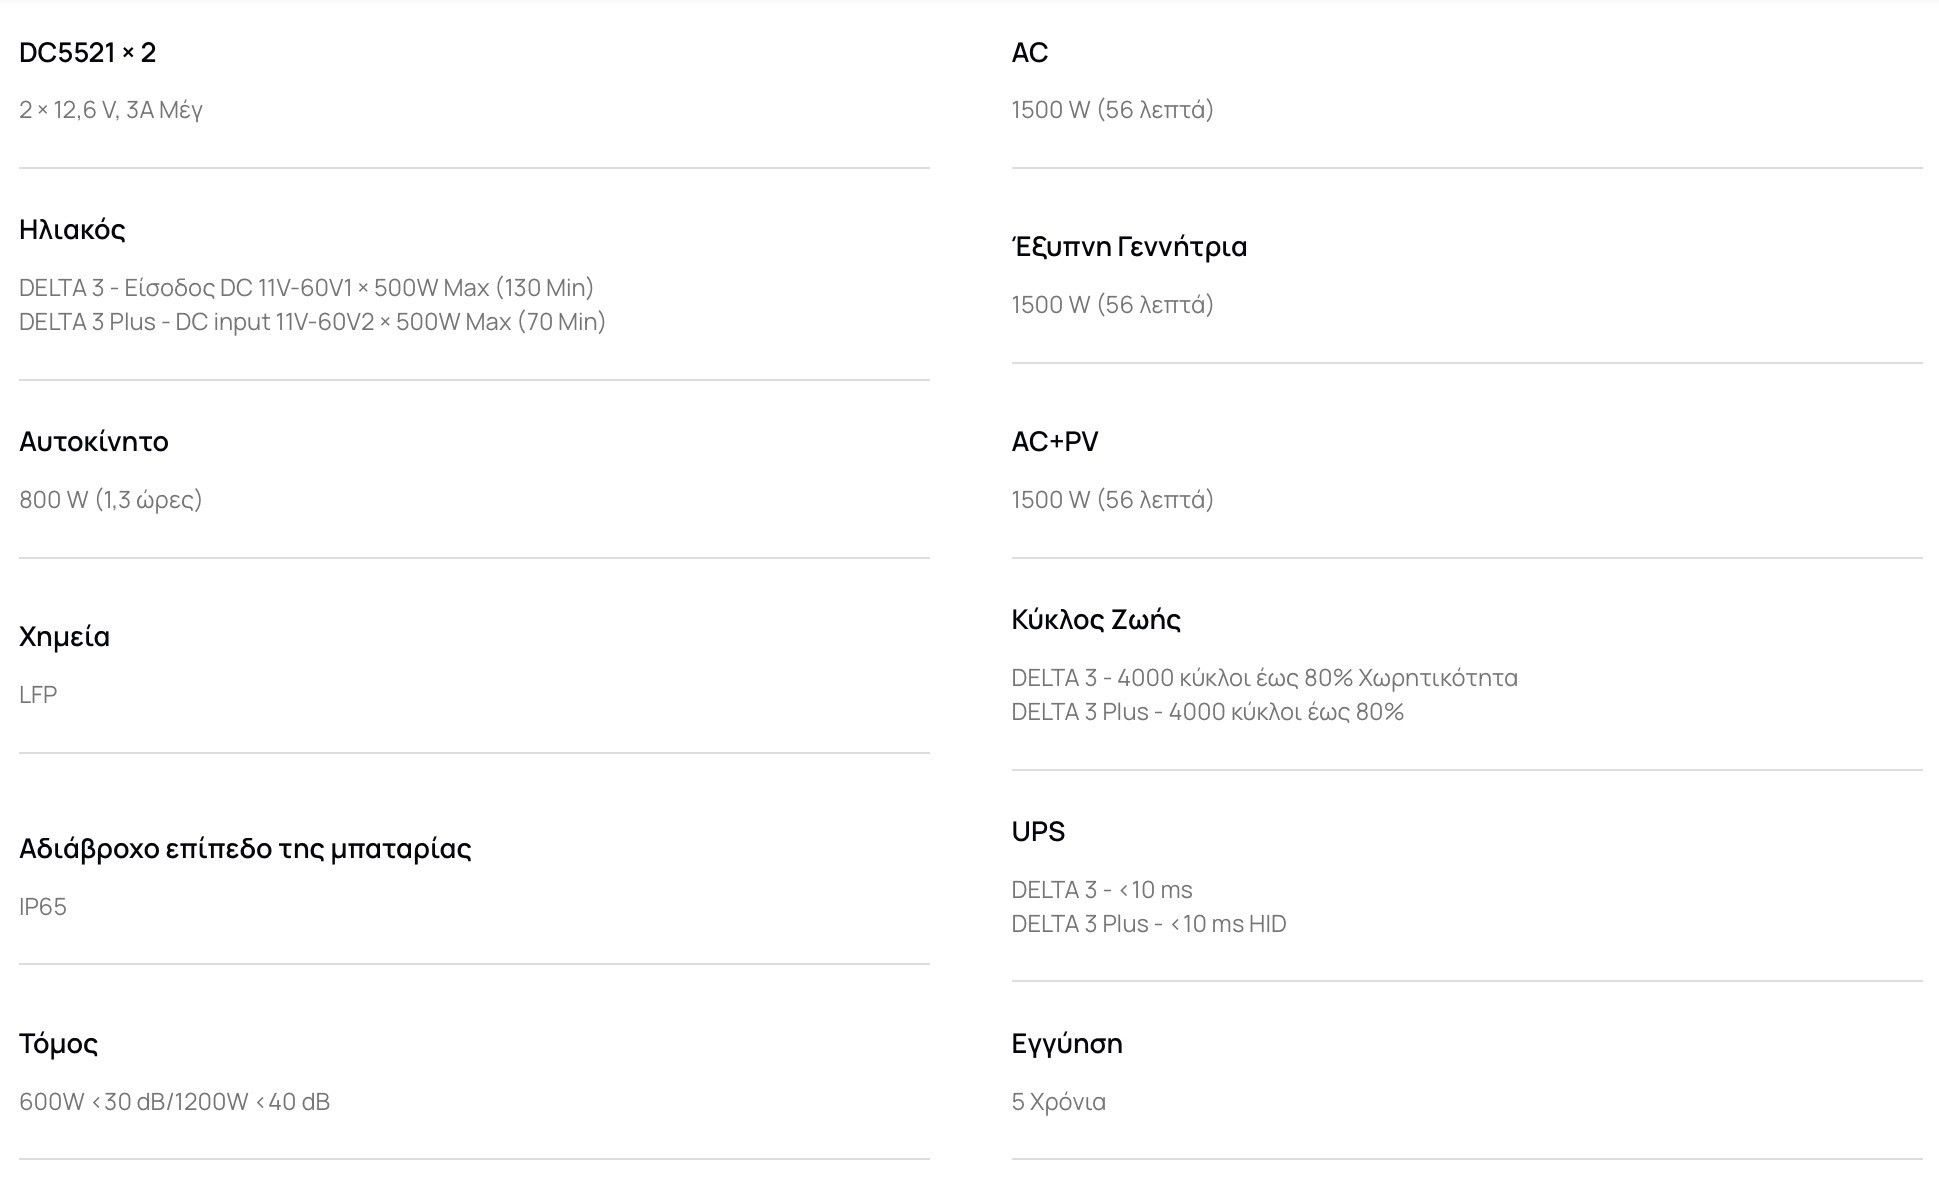Select the 800 W (1,3 ώρες) value
The height and width of the screenshot is (1177, 1939).
click(x=111, y=500)
